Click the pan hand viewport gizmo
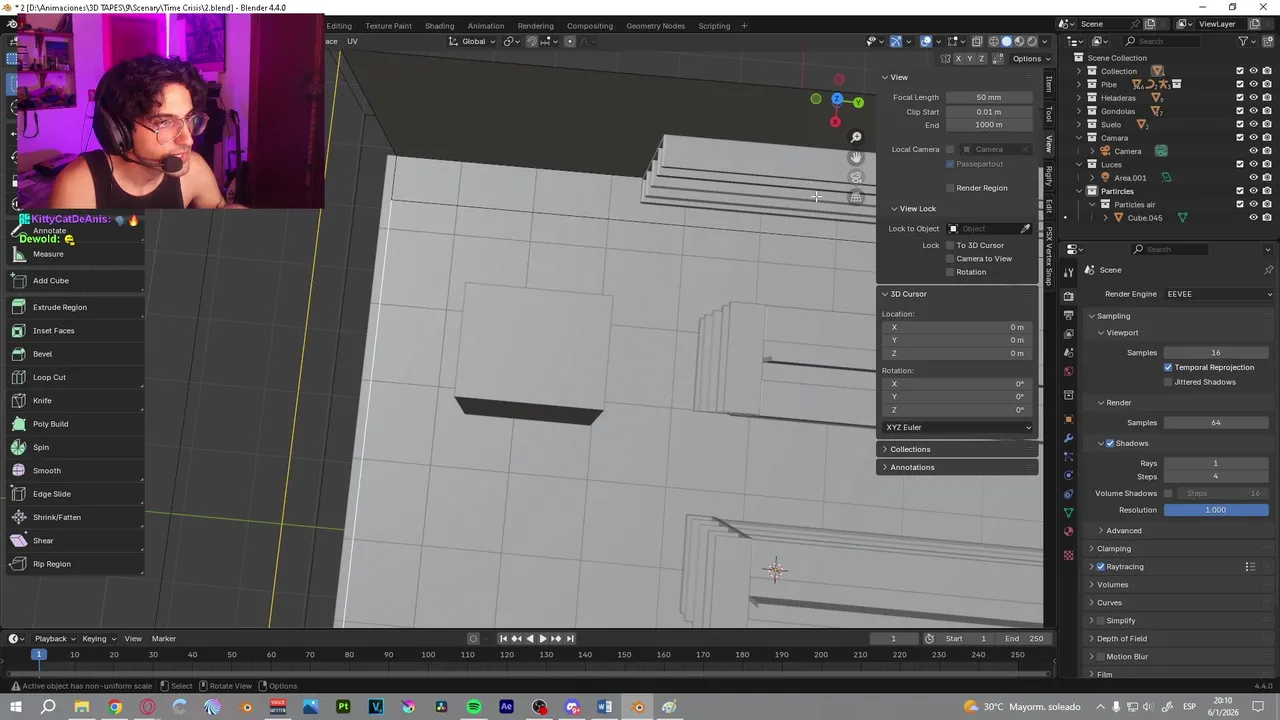This screenshot has height=720, width=1280. [856, 157]
